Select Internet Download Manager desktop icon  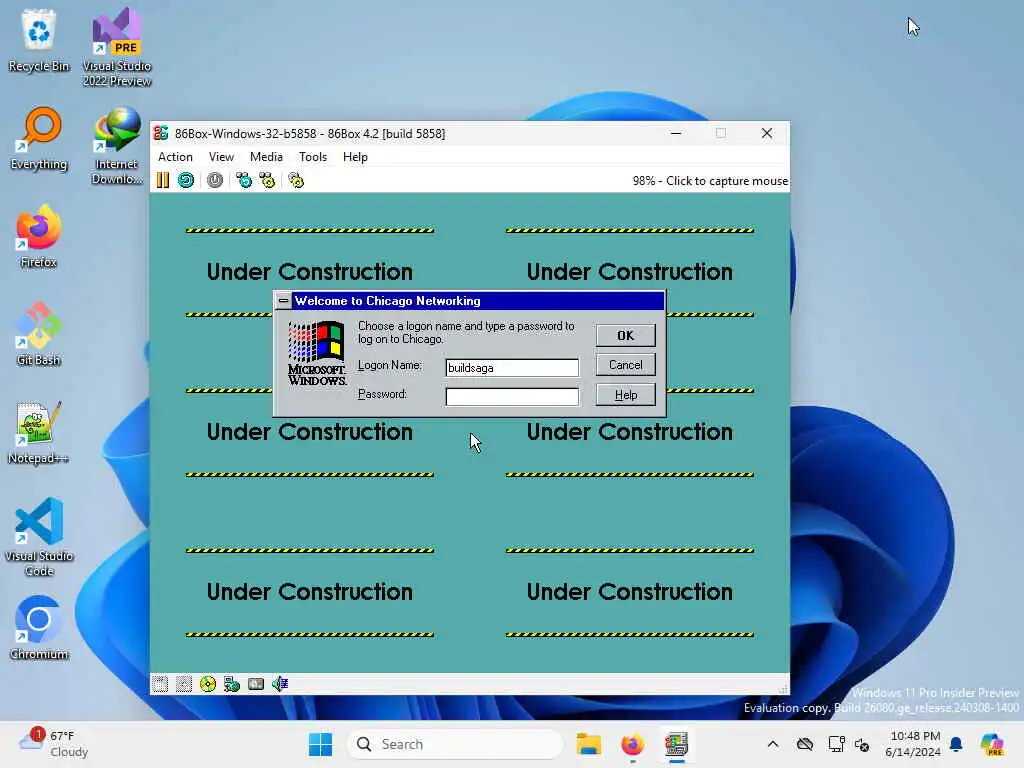point(117,146)
